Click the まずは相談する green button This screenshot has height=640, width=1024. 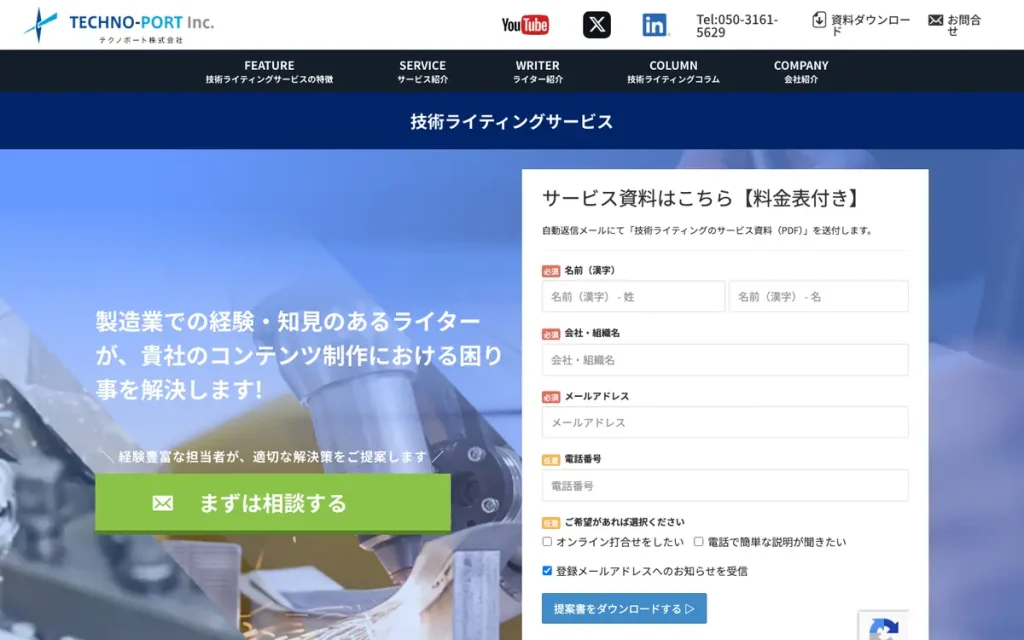273,503
